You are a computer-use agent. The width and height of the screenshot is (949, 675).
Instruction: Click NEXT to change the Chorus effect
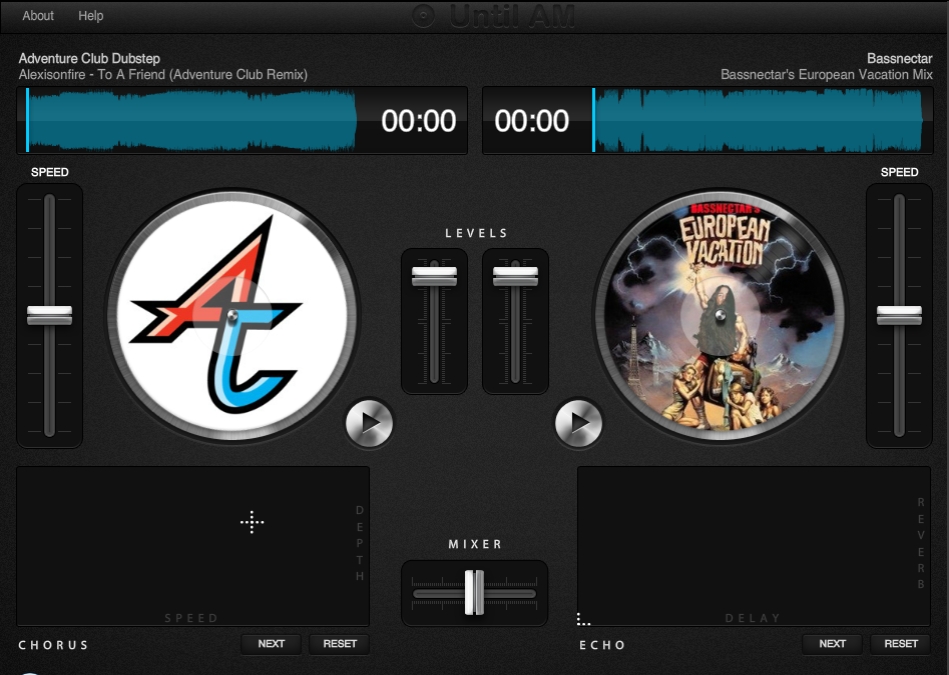(270, 644)
